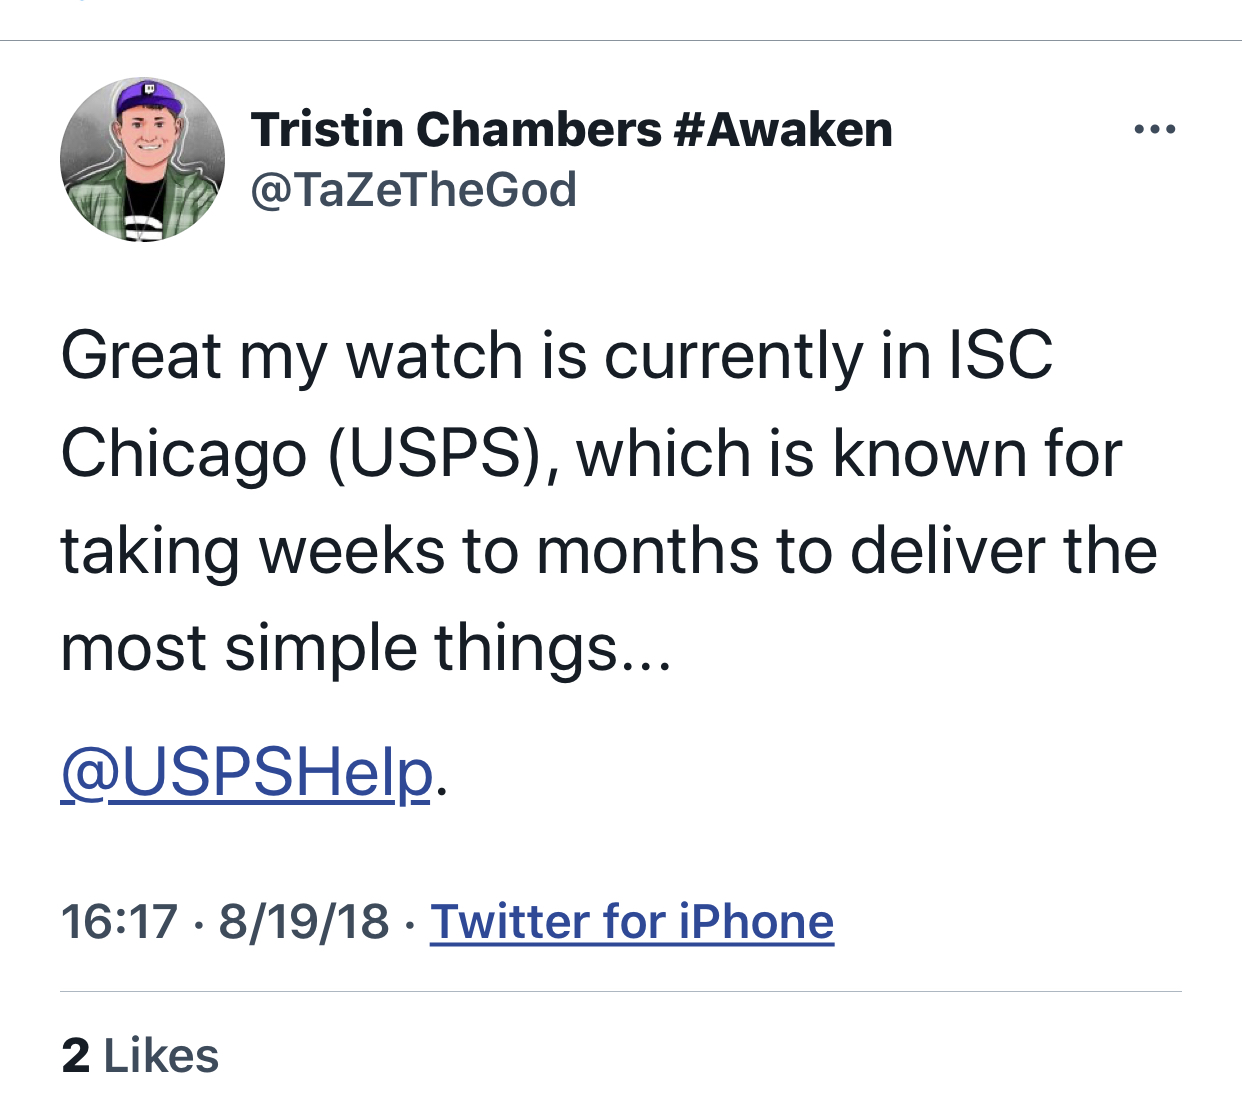
Task: Open the Tristin Chambers display name
Action: (456, 130)
